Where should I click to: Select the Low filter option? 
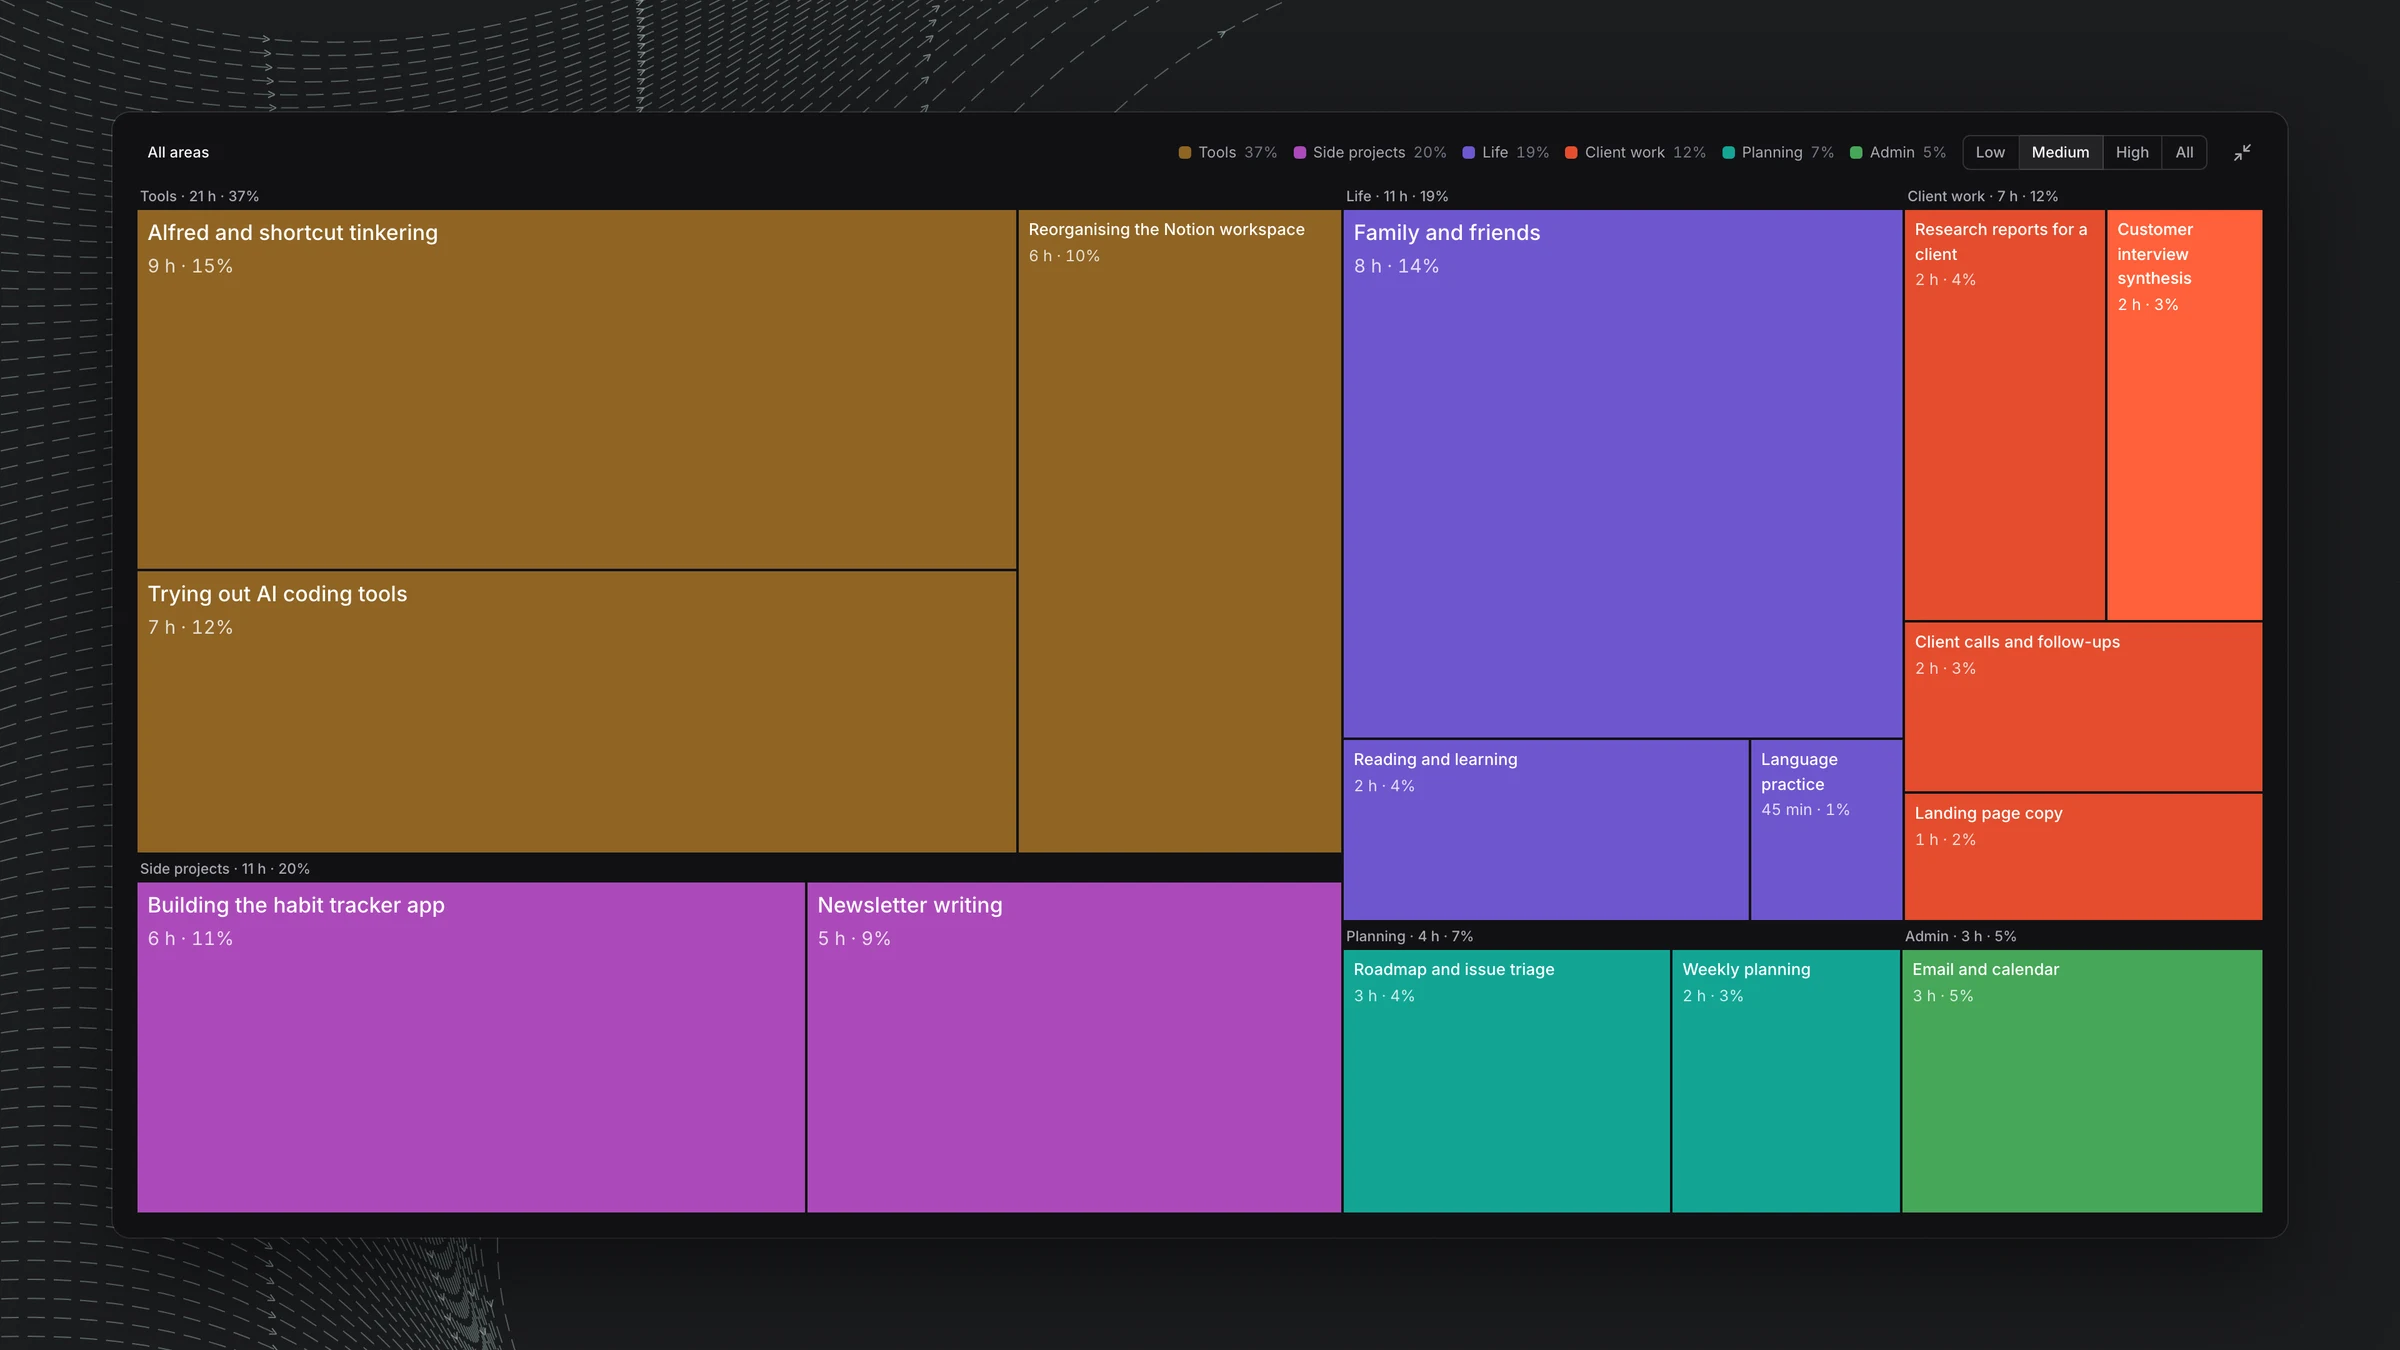pyautogui.click(x=1990, y=152)
